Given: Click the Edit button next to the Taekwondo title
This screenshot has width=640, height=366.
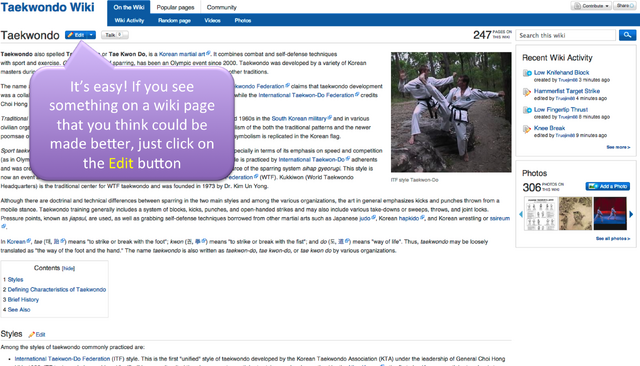Looking at the screenshot, I should pyautogui.click(x=76, y=35).
